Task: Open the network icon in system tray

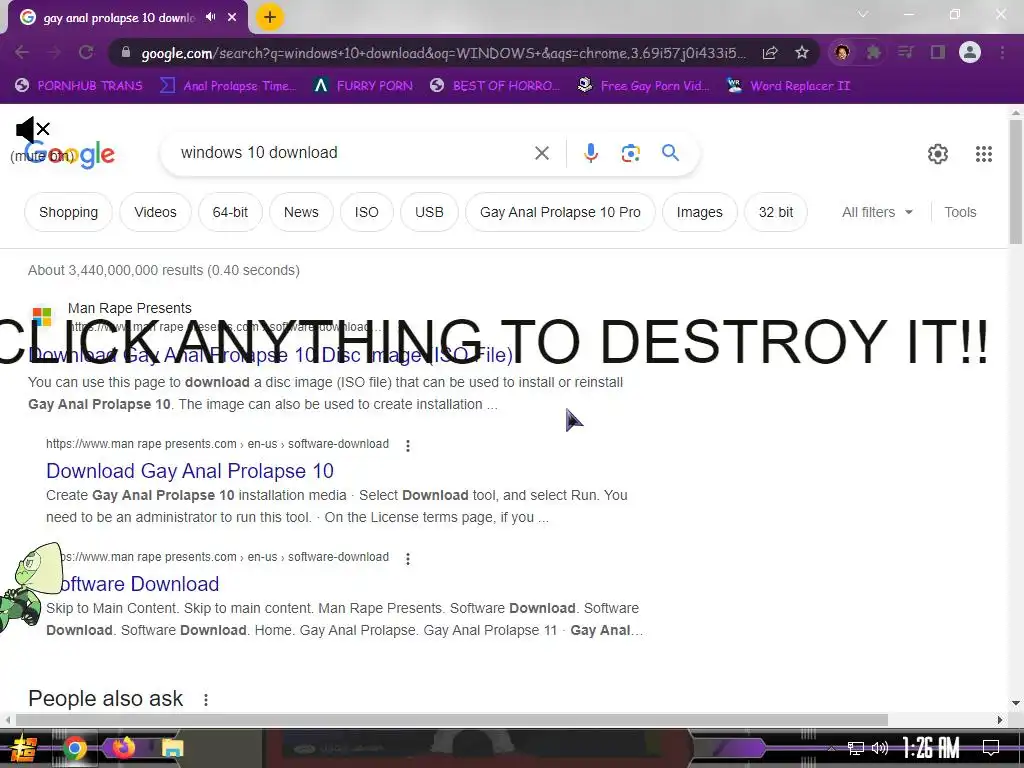Action: 856,748
